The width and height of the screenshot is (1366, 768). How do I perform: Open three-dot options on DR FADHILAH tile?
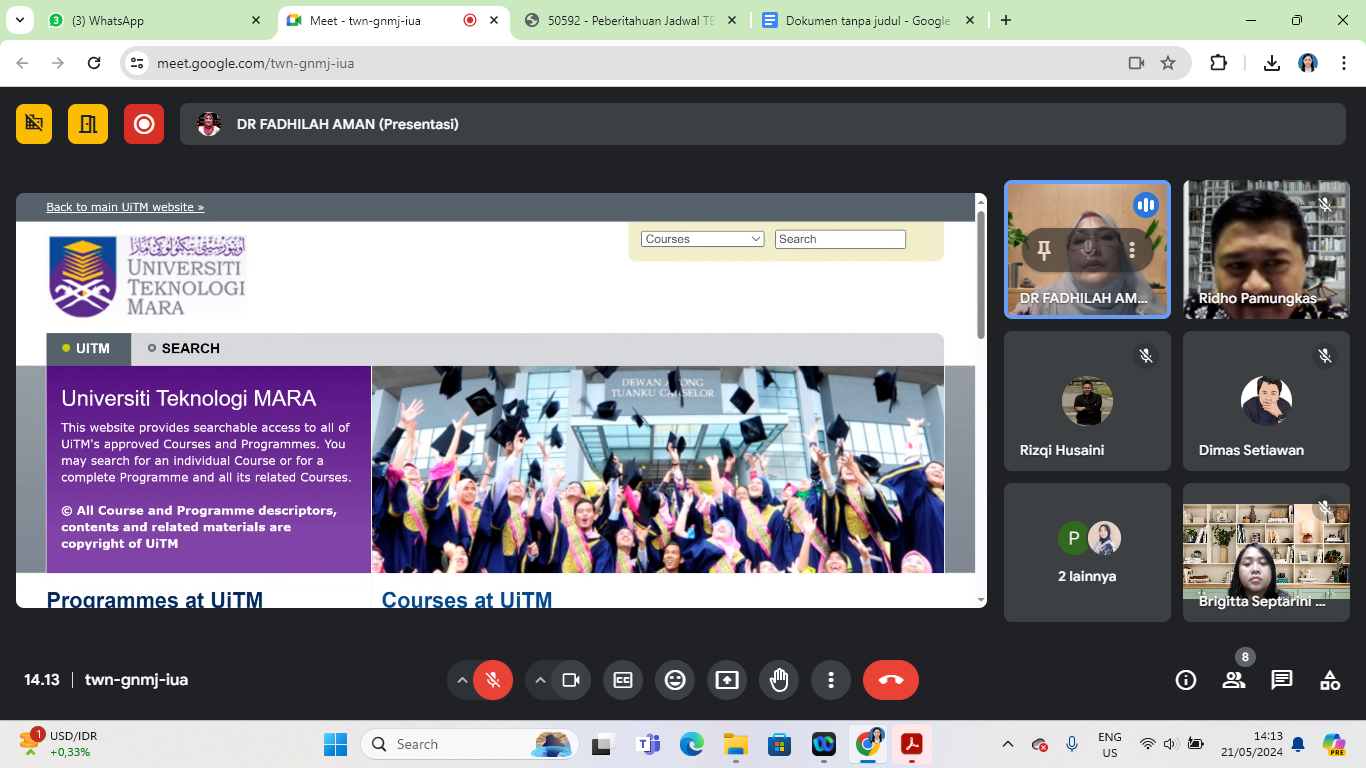1132,249
